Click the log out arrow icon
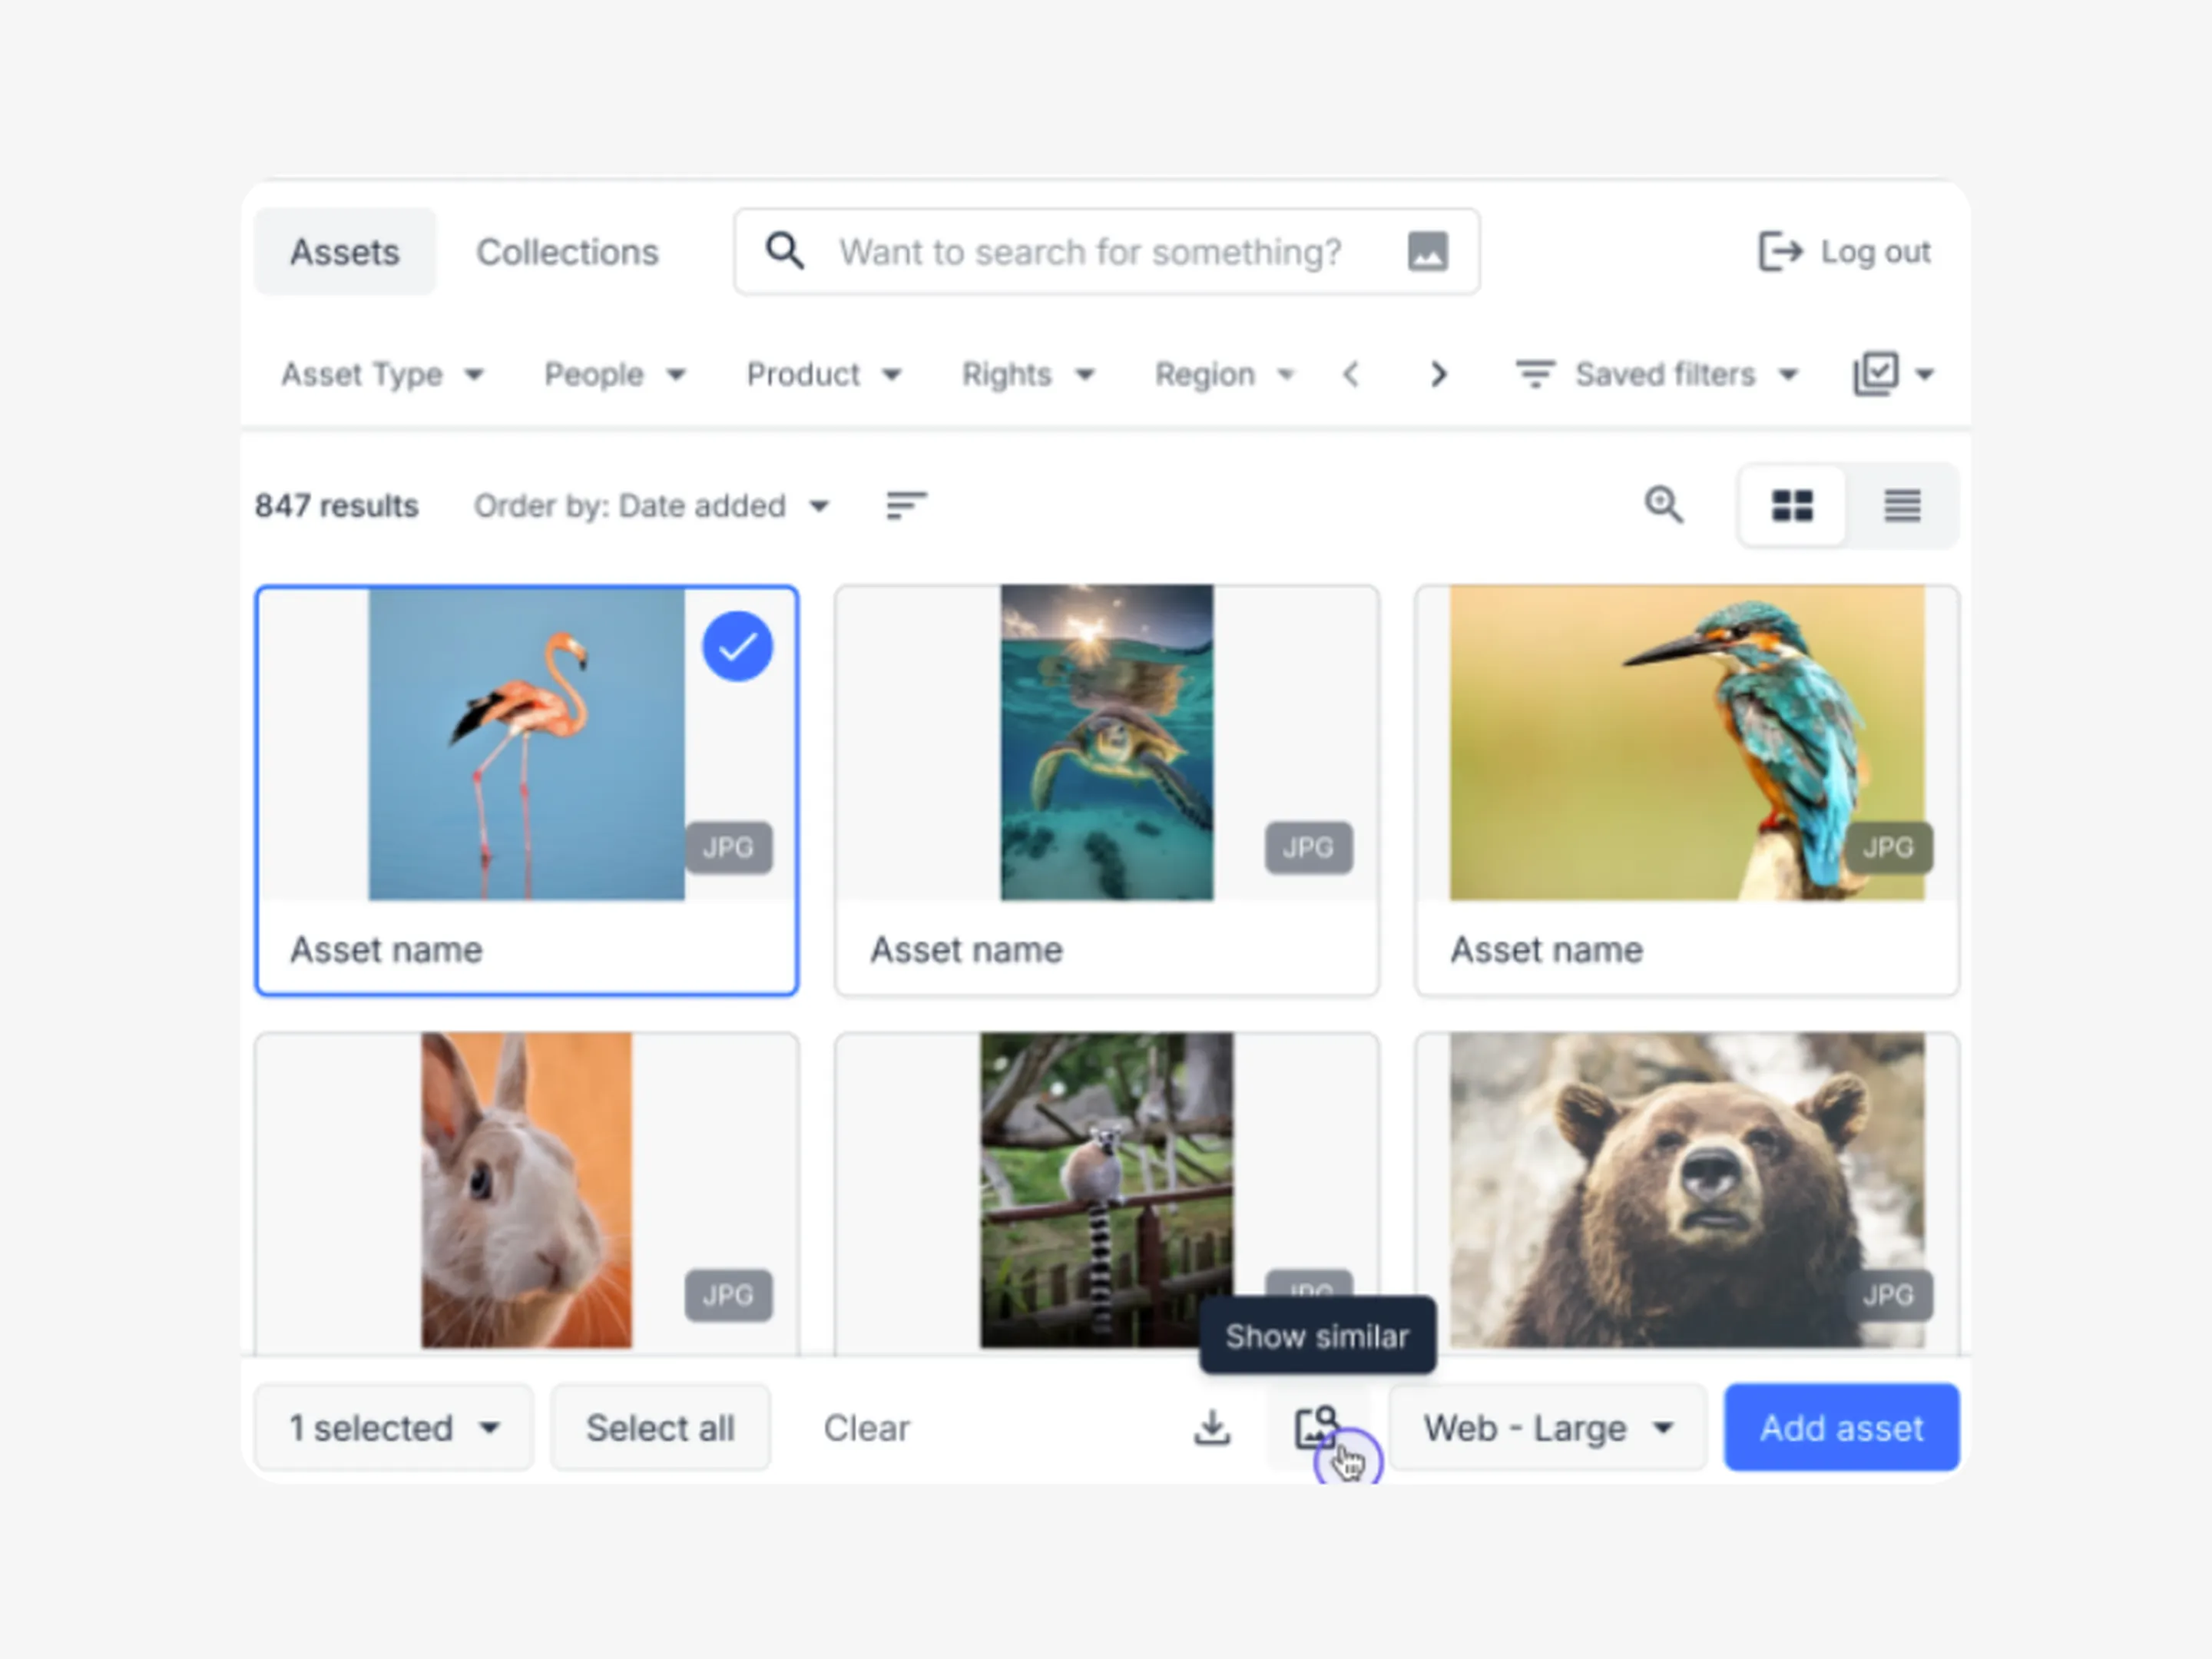This screenshot has height=1659, width=2212. point(1780,252)
